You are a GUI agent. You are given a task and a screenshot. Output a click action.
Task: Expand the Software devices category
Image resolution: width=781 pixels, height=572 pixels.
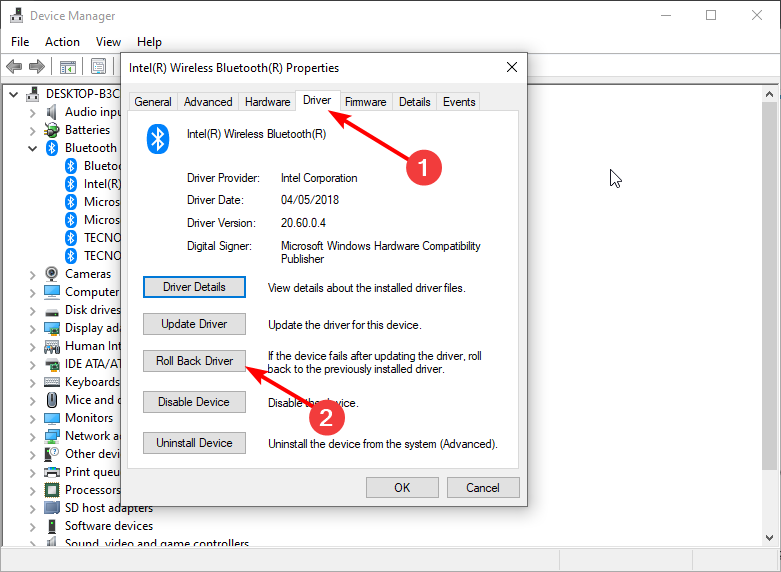point(32,526)
